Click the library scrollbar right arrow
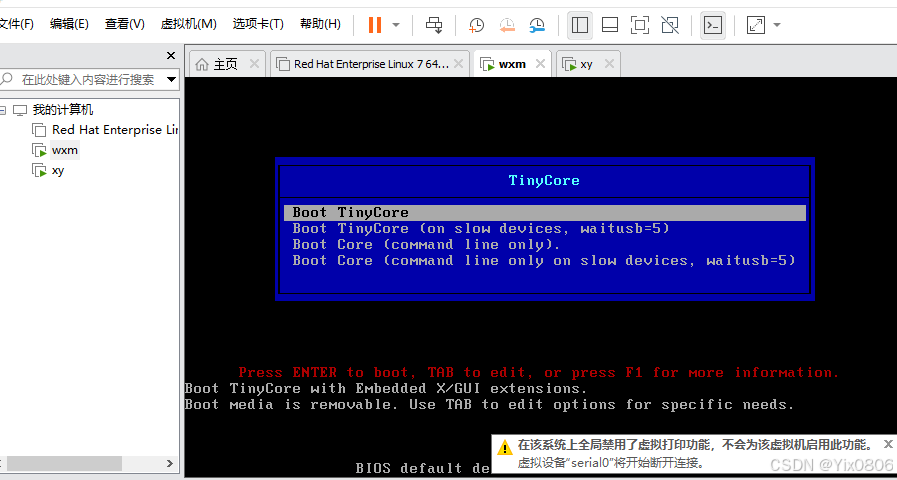 point(170,463)
